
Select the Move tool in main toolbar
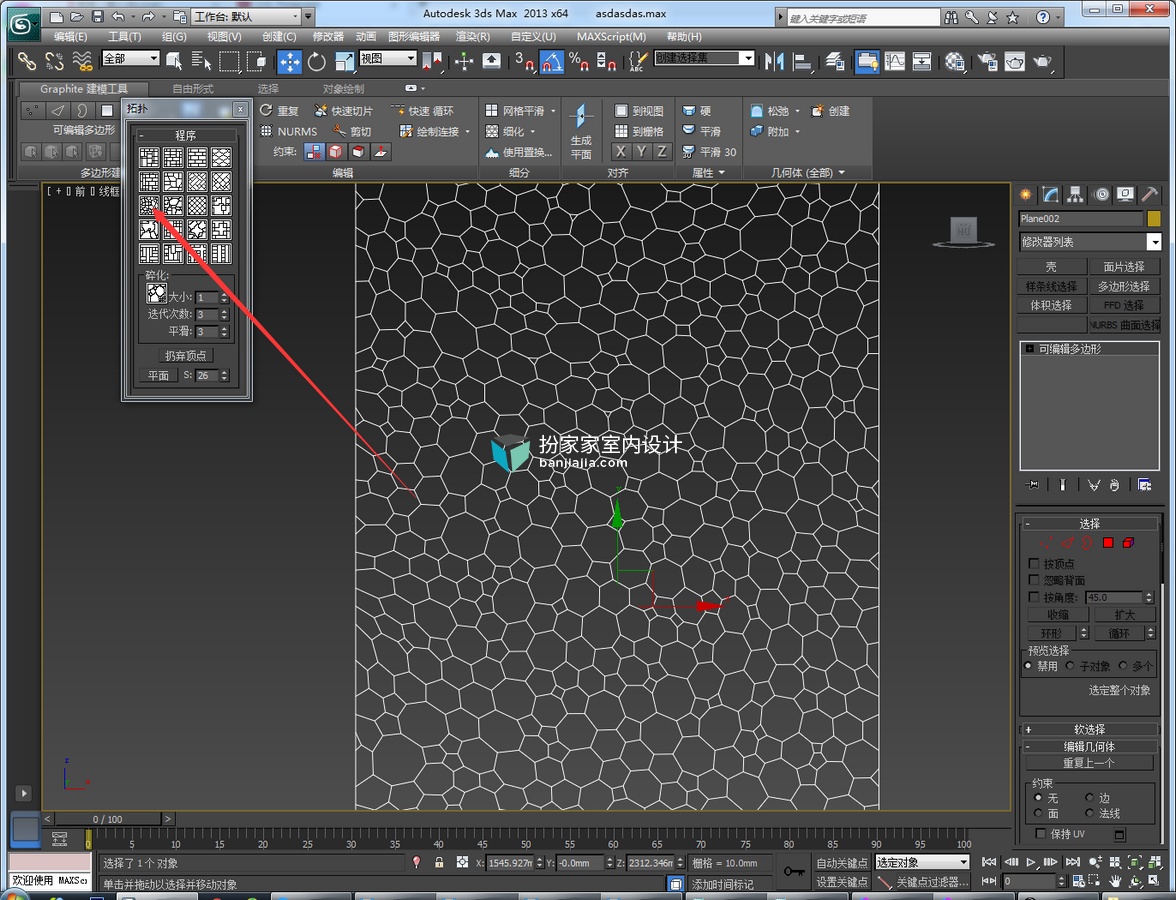(x=290, y=62)
